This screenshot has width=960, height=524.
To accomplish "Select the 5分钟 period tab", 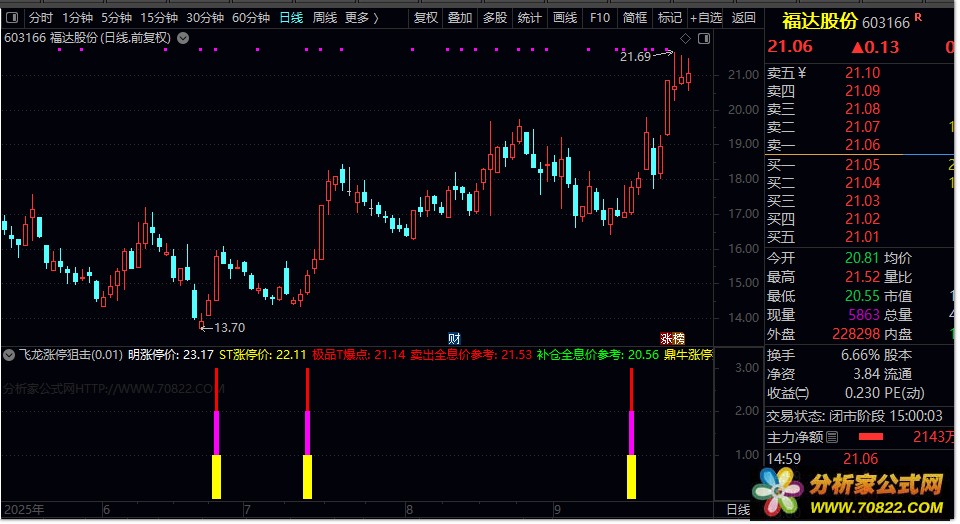I will [x=116, y=18].
